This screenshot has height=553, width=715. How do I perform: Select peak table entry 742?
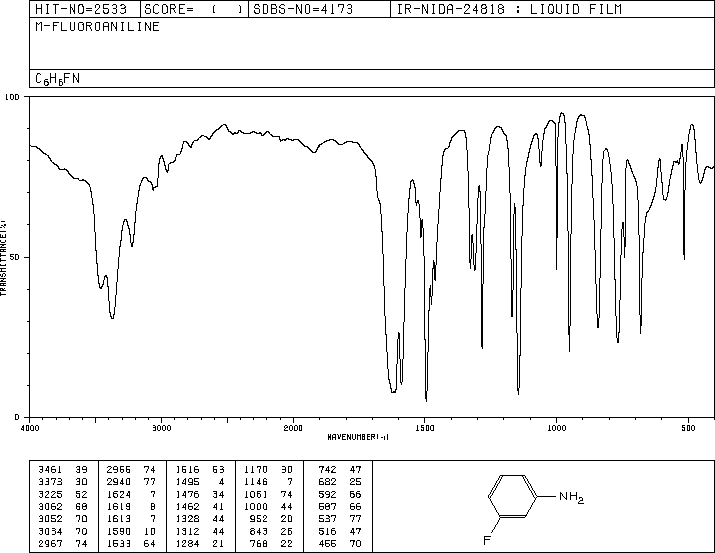340,470
